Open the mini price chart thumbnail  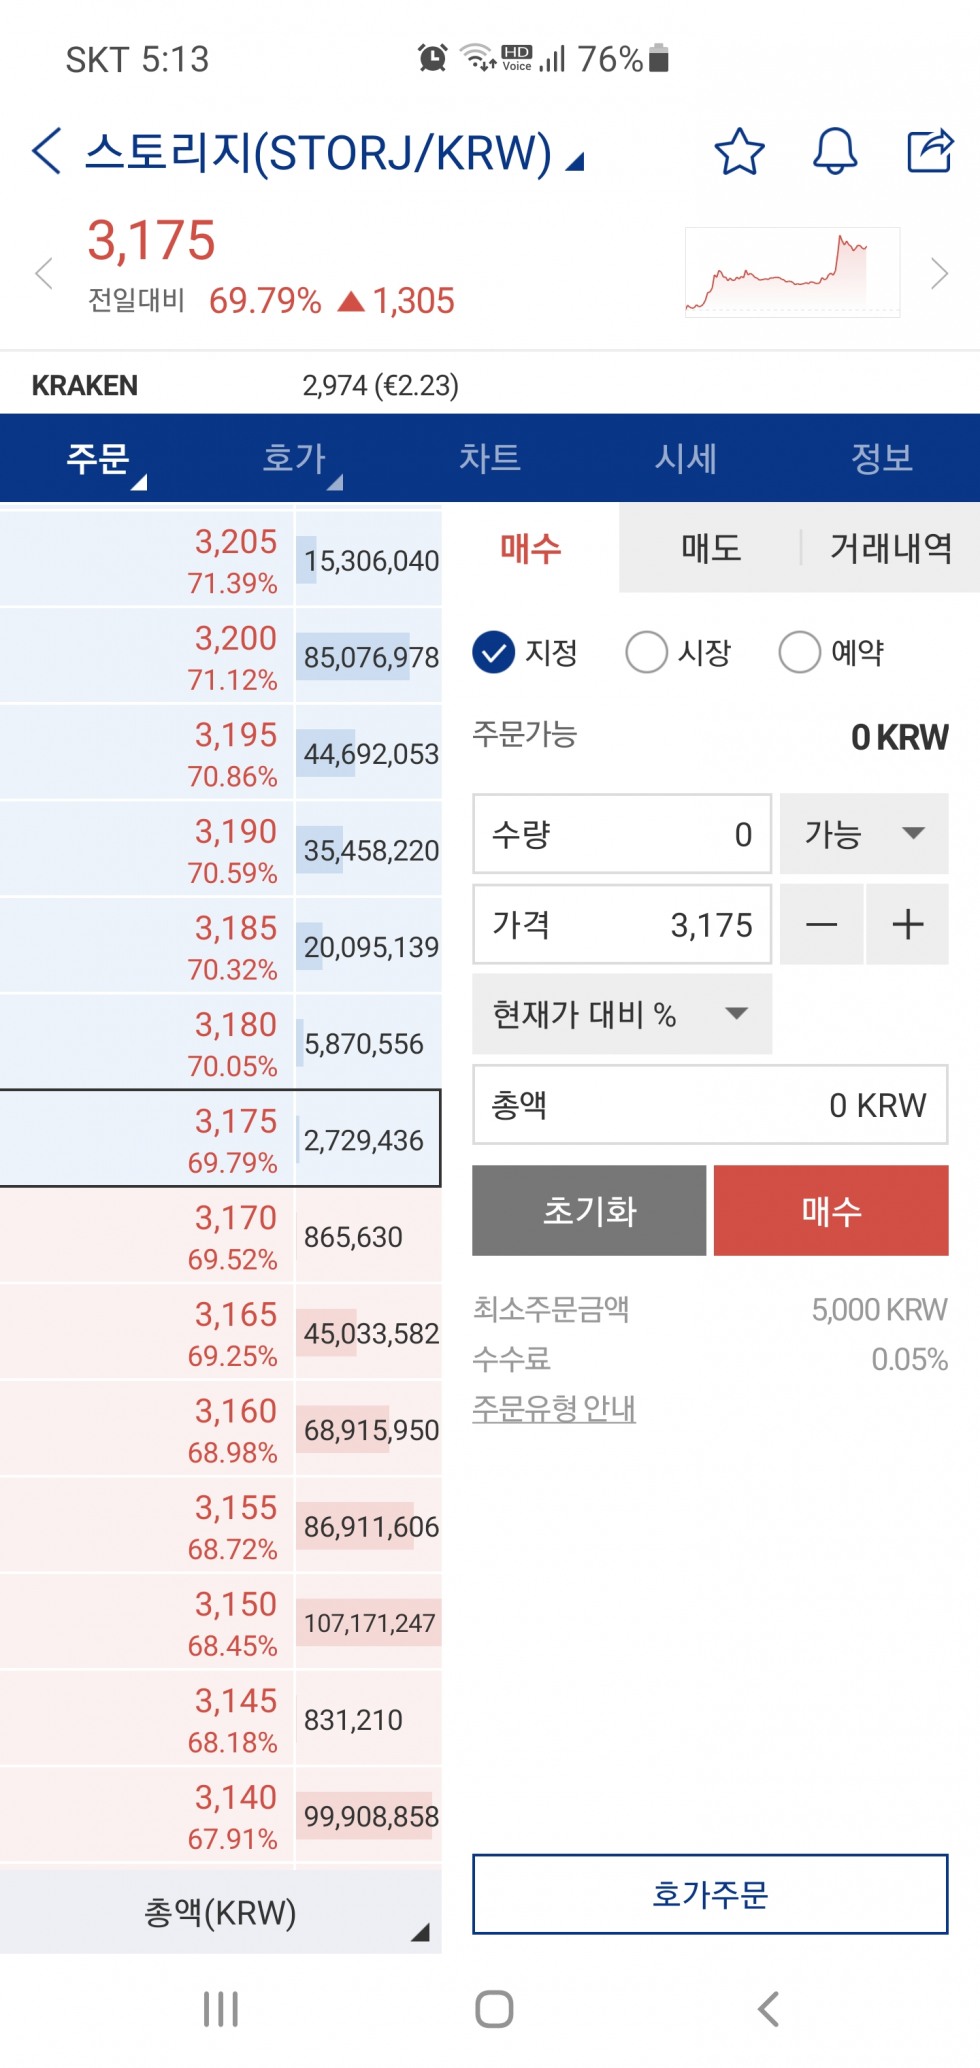coord(792,272)
